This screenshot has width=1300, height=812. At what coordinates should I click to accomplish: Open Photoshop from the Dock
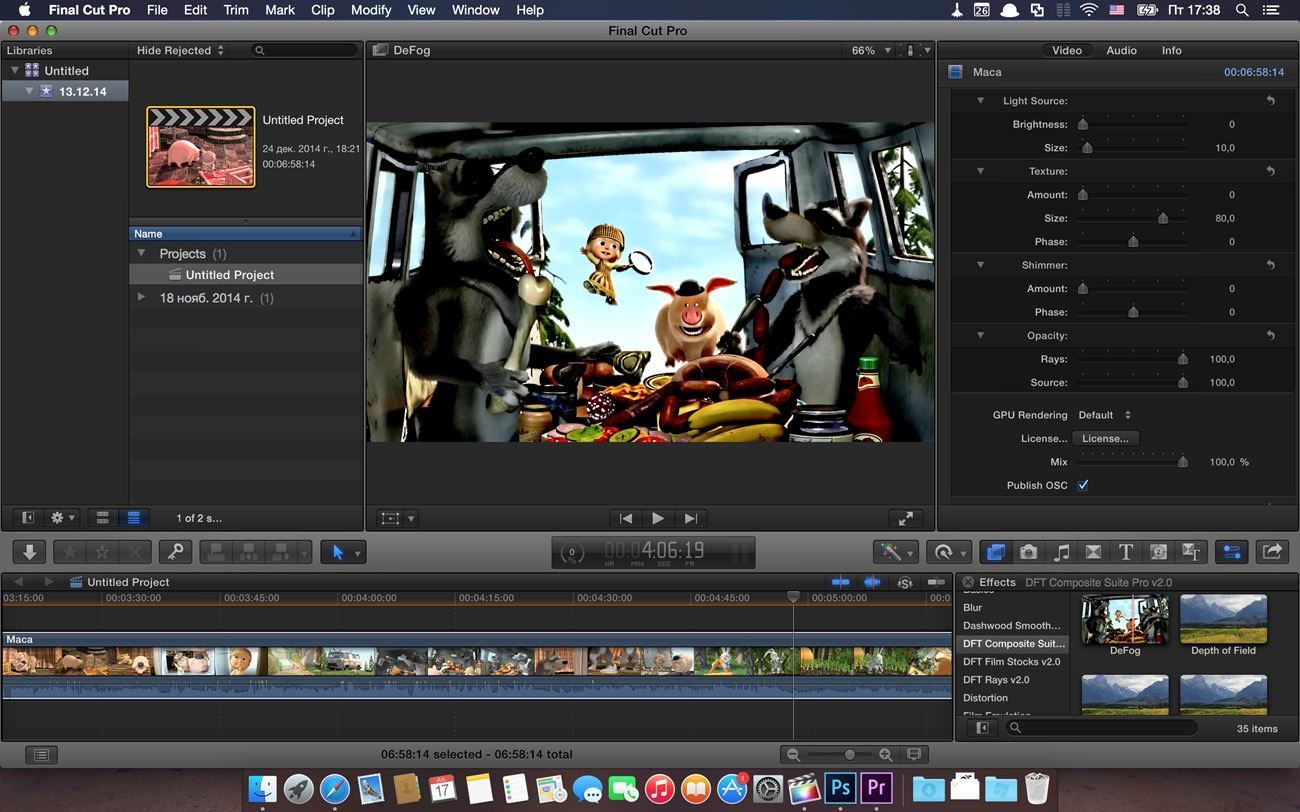(841, 788)
